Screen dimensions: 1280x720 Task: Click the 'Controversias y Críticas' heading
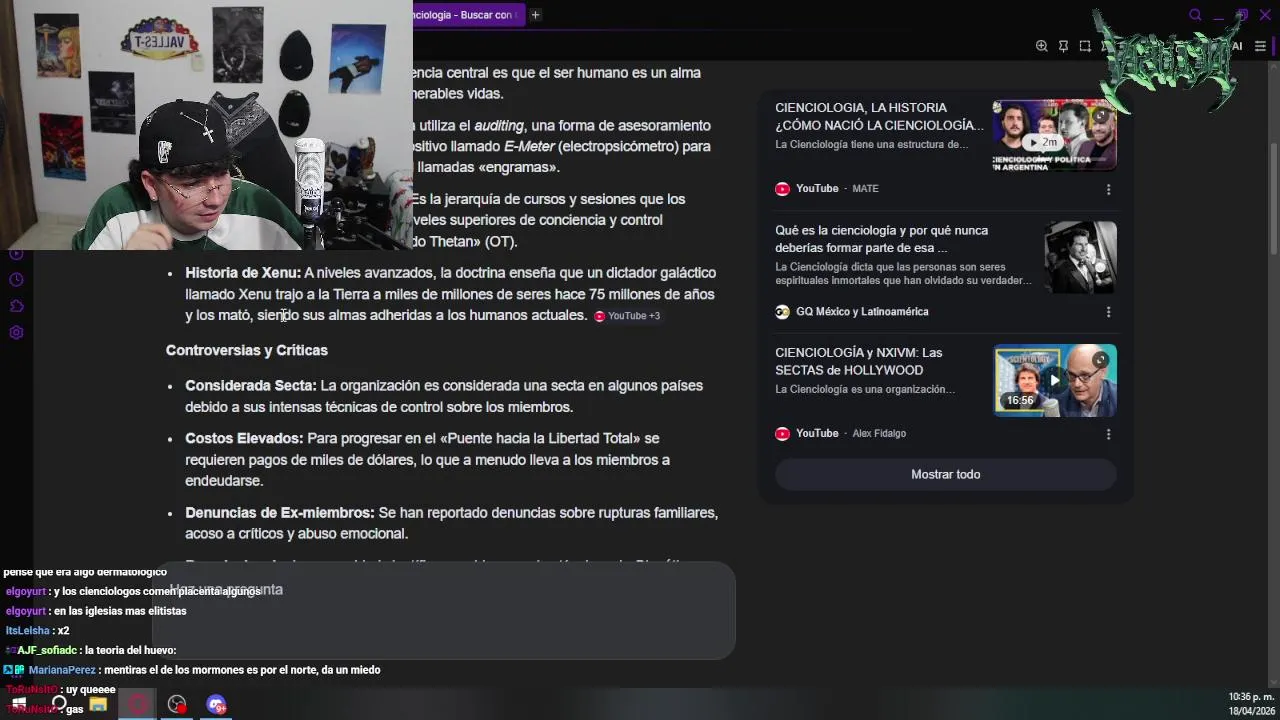[x=247, y=350]
